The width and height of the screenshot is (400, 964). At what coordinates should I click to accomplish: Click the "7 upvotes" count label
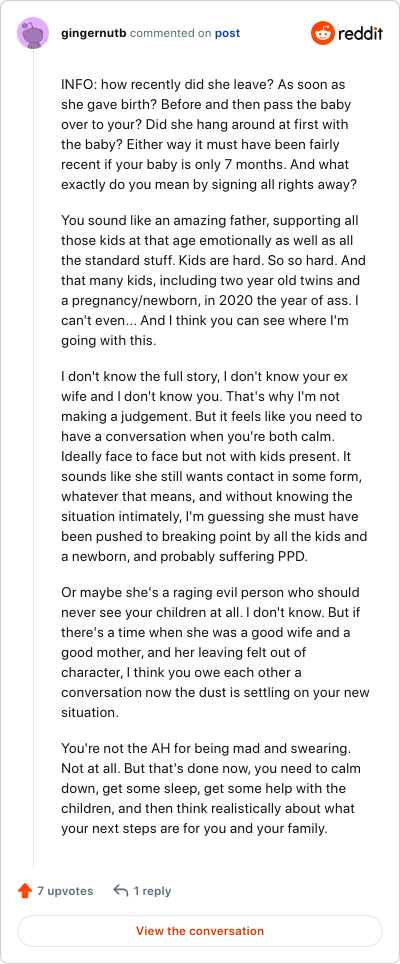(65, 891)
